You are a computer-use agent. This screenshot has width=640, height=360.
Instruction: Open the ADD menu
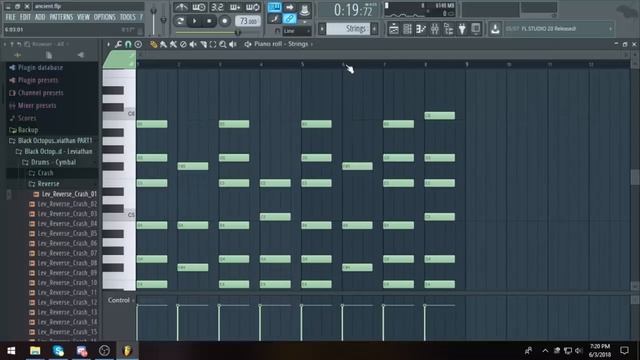pyautogui.click(x=40, y=17)
